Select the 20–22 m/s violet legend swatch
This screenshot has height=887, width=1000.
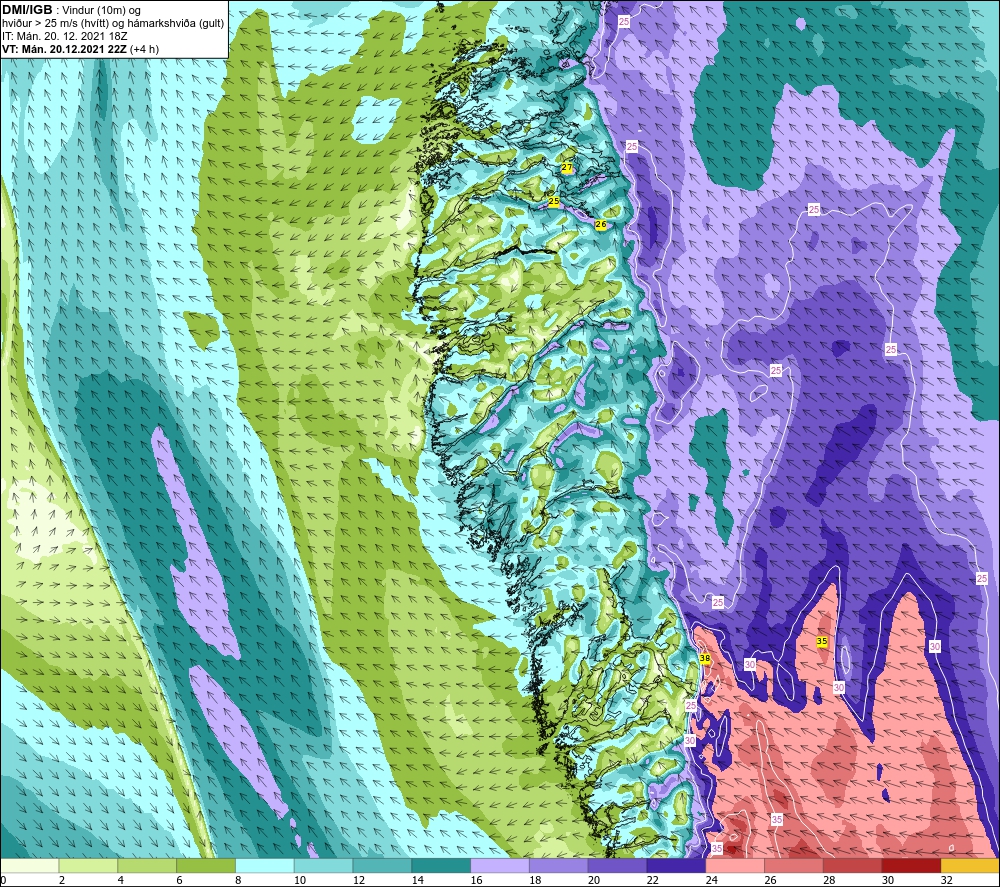[617, 865]
